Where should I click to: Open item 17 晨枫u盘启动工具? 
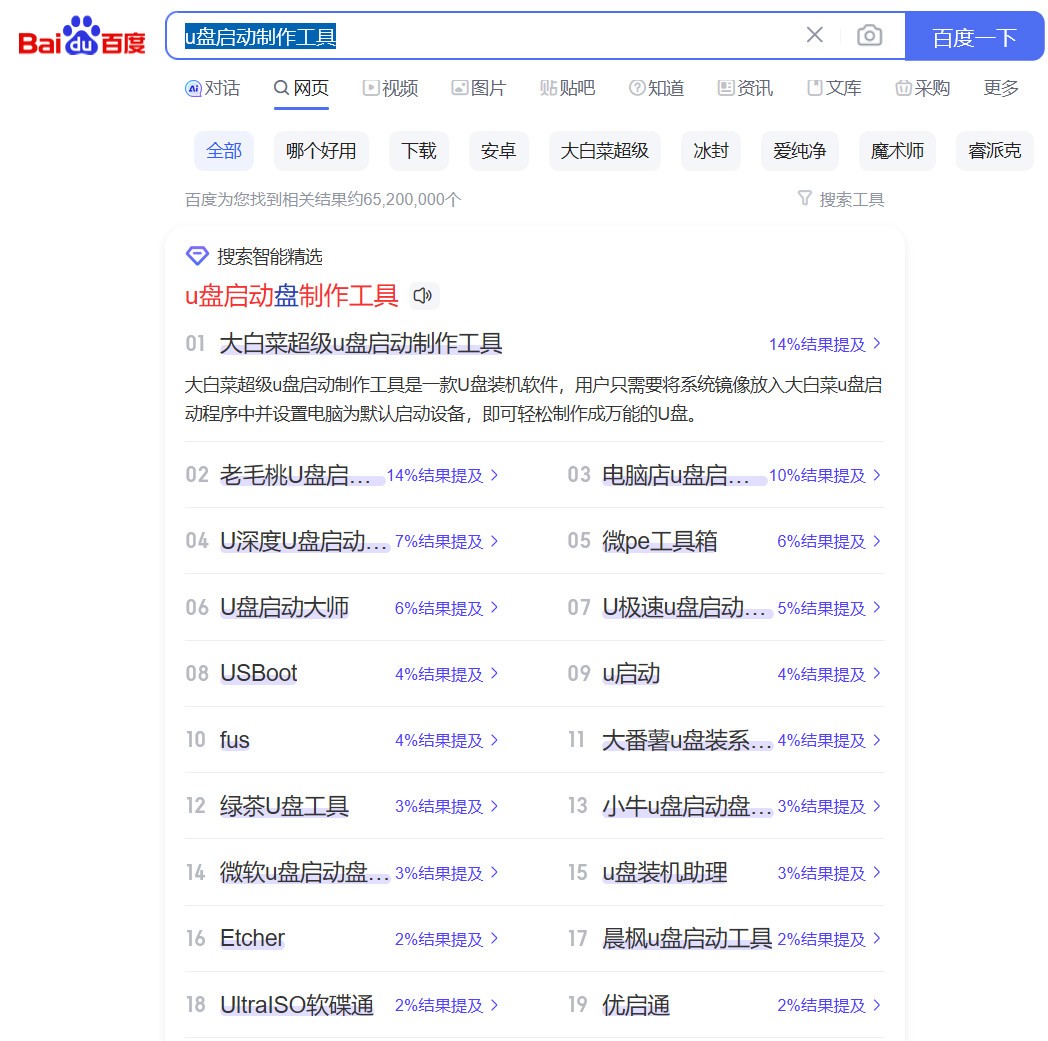point(687,939)
